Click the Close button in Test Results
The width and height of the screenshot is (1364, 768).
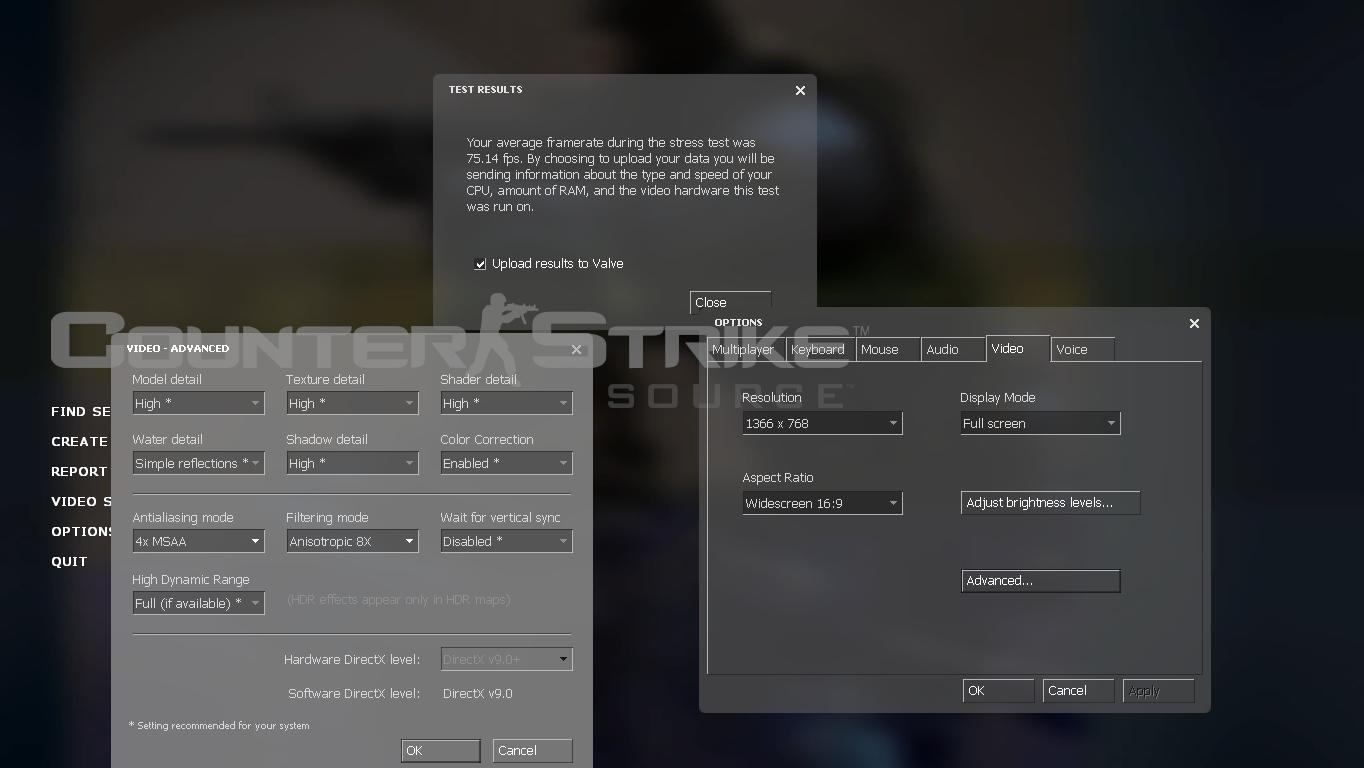point(730,302)
